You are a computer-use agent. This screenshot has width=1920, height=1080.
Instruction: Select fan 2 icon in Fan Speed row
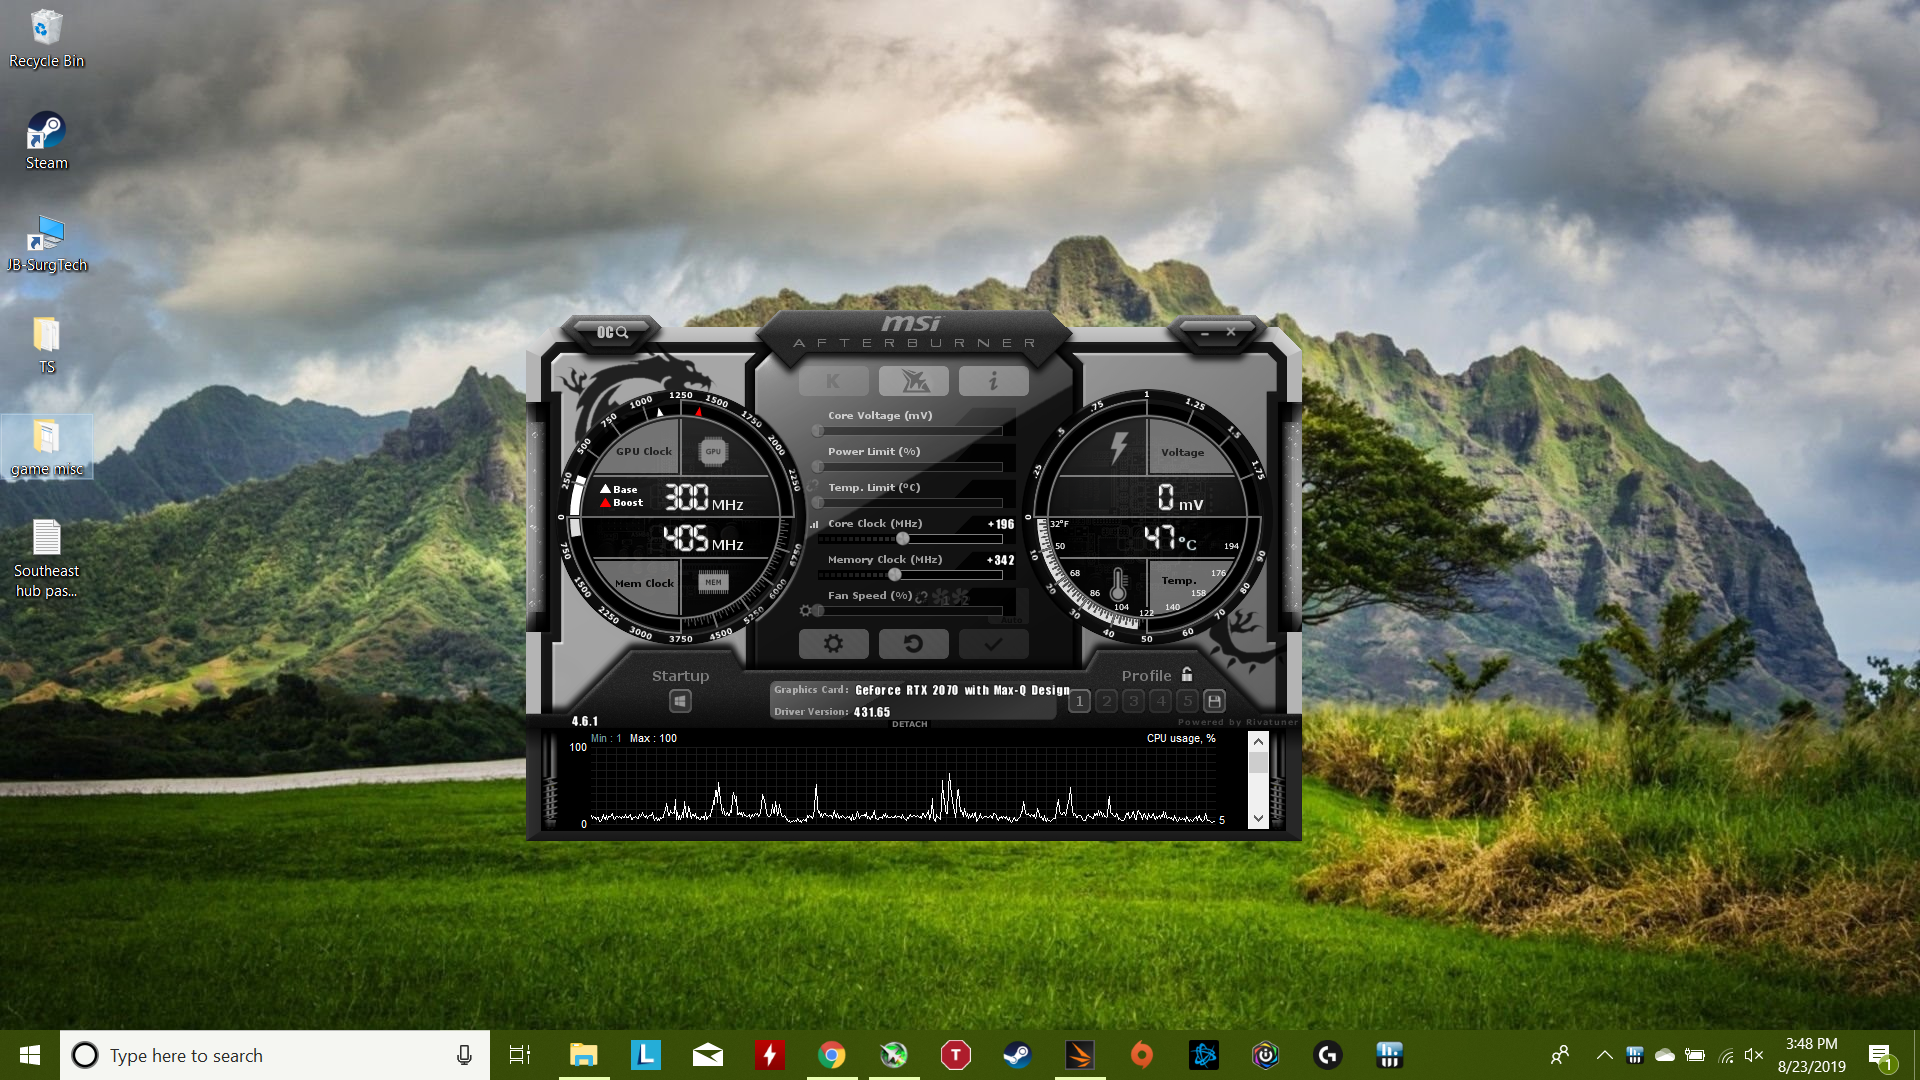click(x=960, y=597)
